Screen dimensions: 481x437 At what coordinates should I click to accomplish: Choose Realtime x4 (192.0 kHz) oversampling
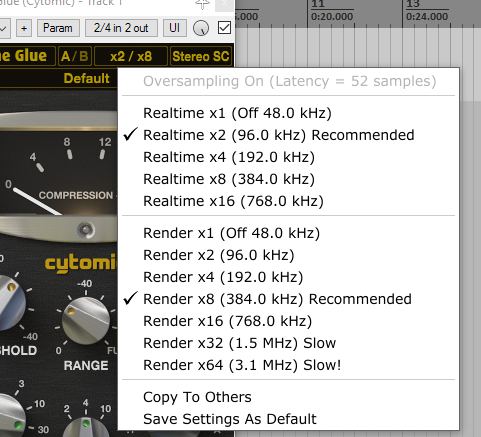point(289,157)
